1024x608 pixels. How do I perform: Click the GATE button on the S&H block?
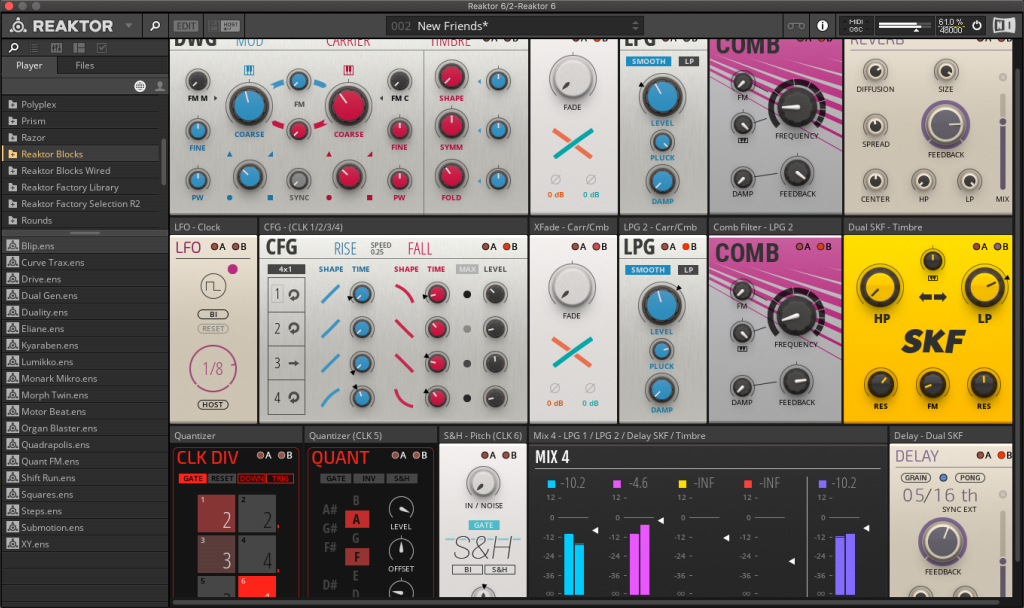tap(483, 525)
